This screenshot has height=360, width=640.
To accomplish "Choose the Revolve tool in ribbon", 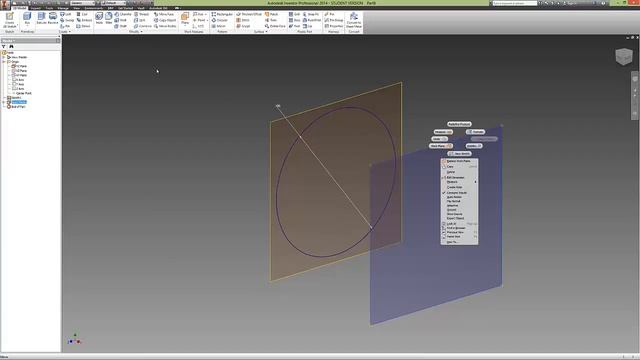I will click(53, 18).
